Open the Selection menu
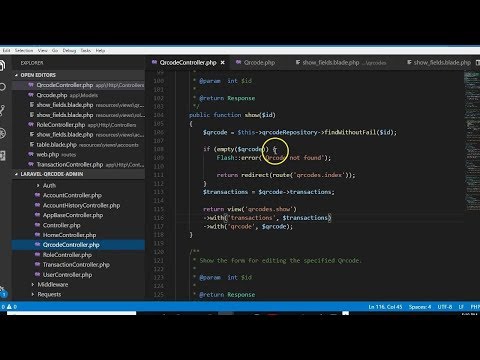The image size is (480, 360). point(24,51)
